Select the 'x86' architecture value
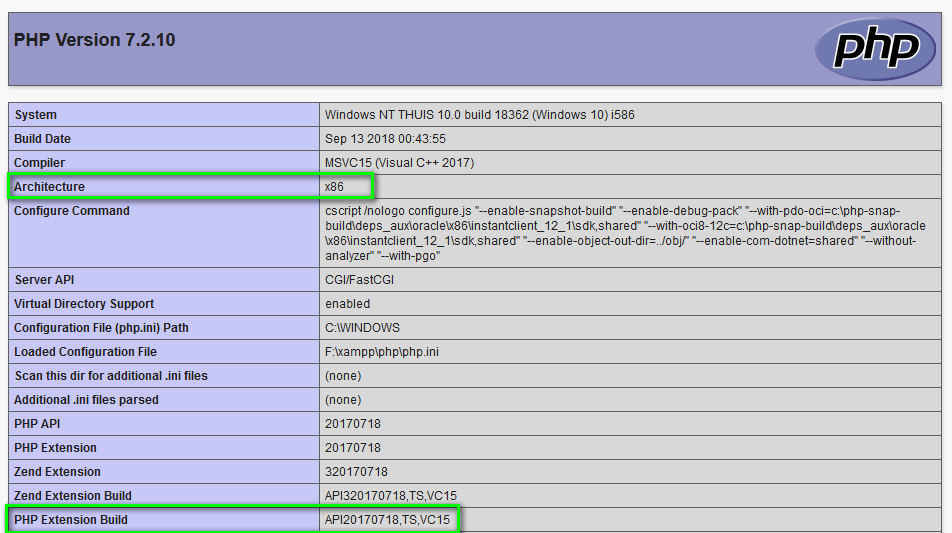Image resolution: width=952 pixels, height=533 pixels. click(334, 186)
